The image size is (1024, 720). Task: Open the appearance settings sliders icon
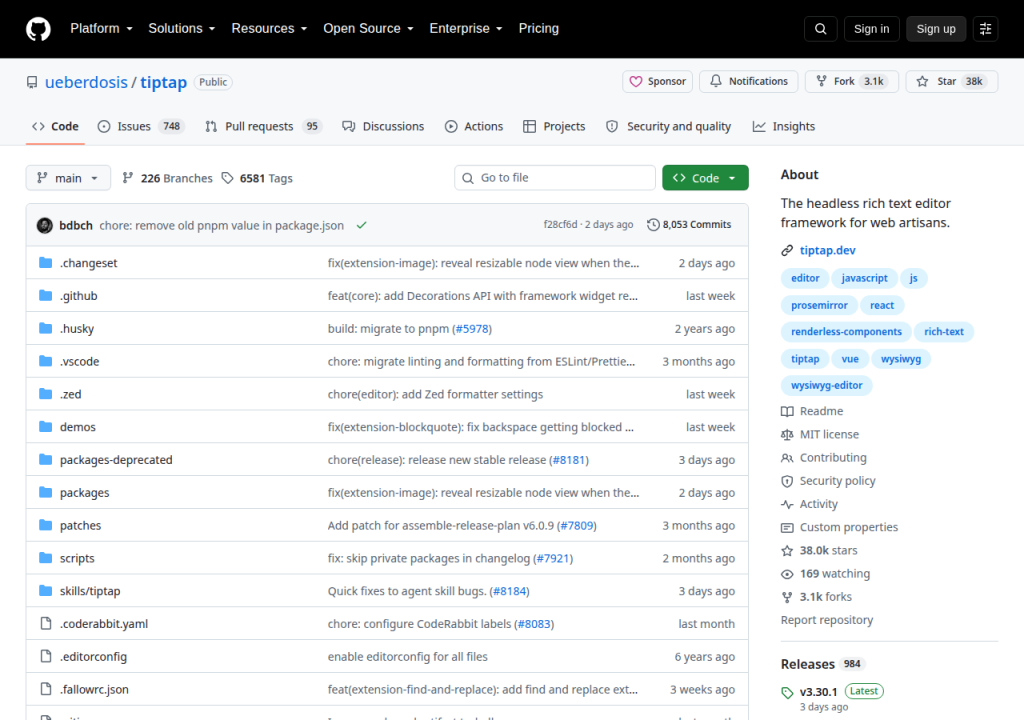click(985, 29)
